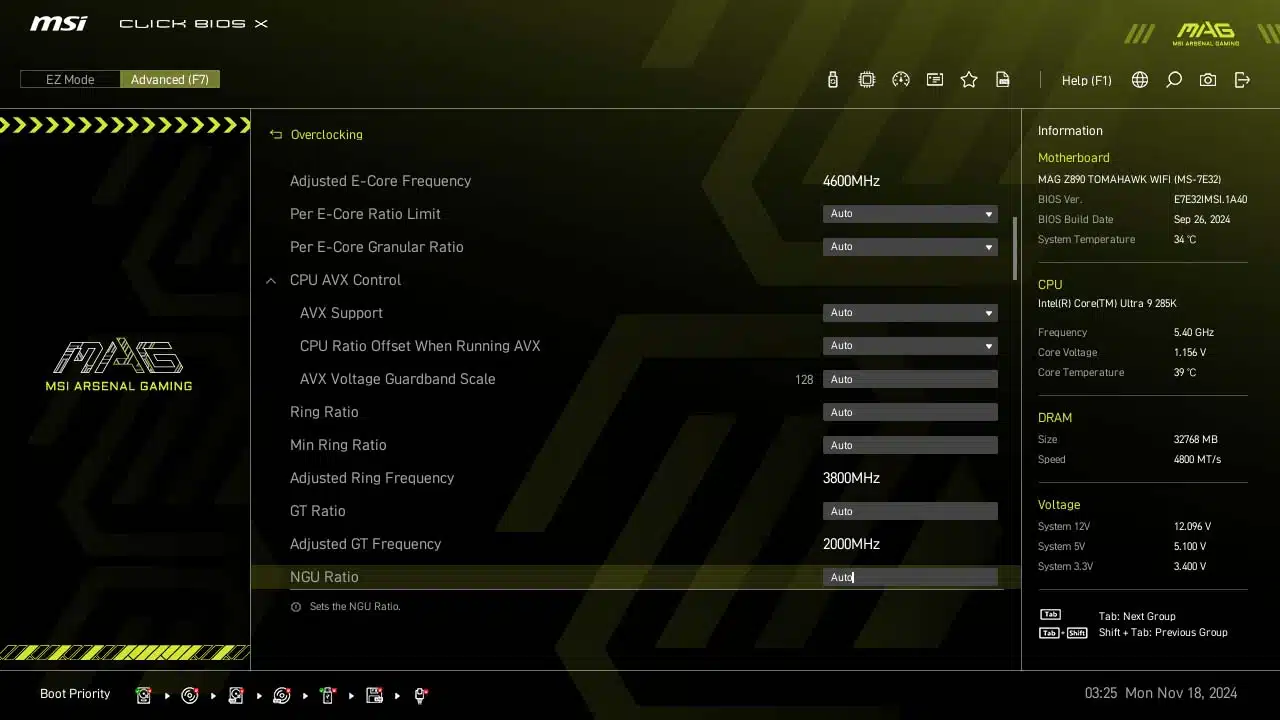Screen dimensions: 1280x720
Task: Click the 'Sets the NGU Ratio.' description
Action: [x=355, y=607]
